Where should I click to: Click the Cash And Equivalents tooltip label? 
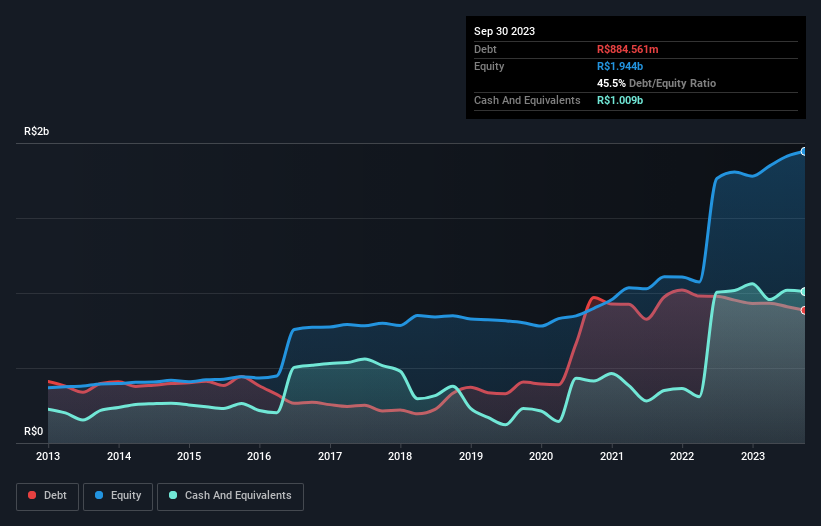(527, 100)
